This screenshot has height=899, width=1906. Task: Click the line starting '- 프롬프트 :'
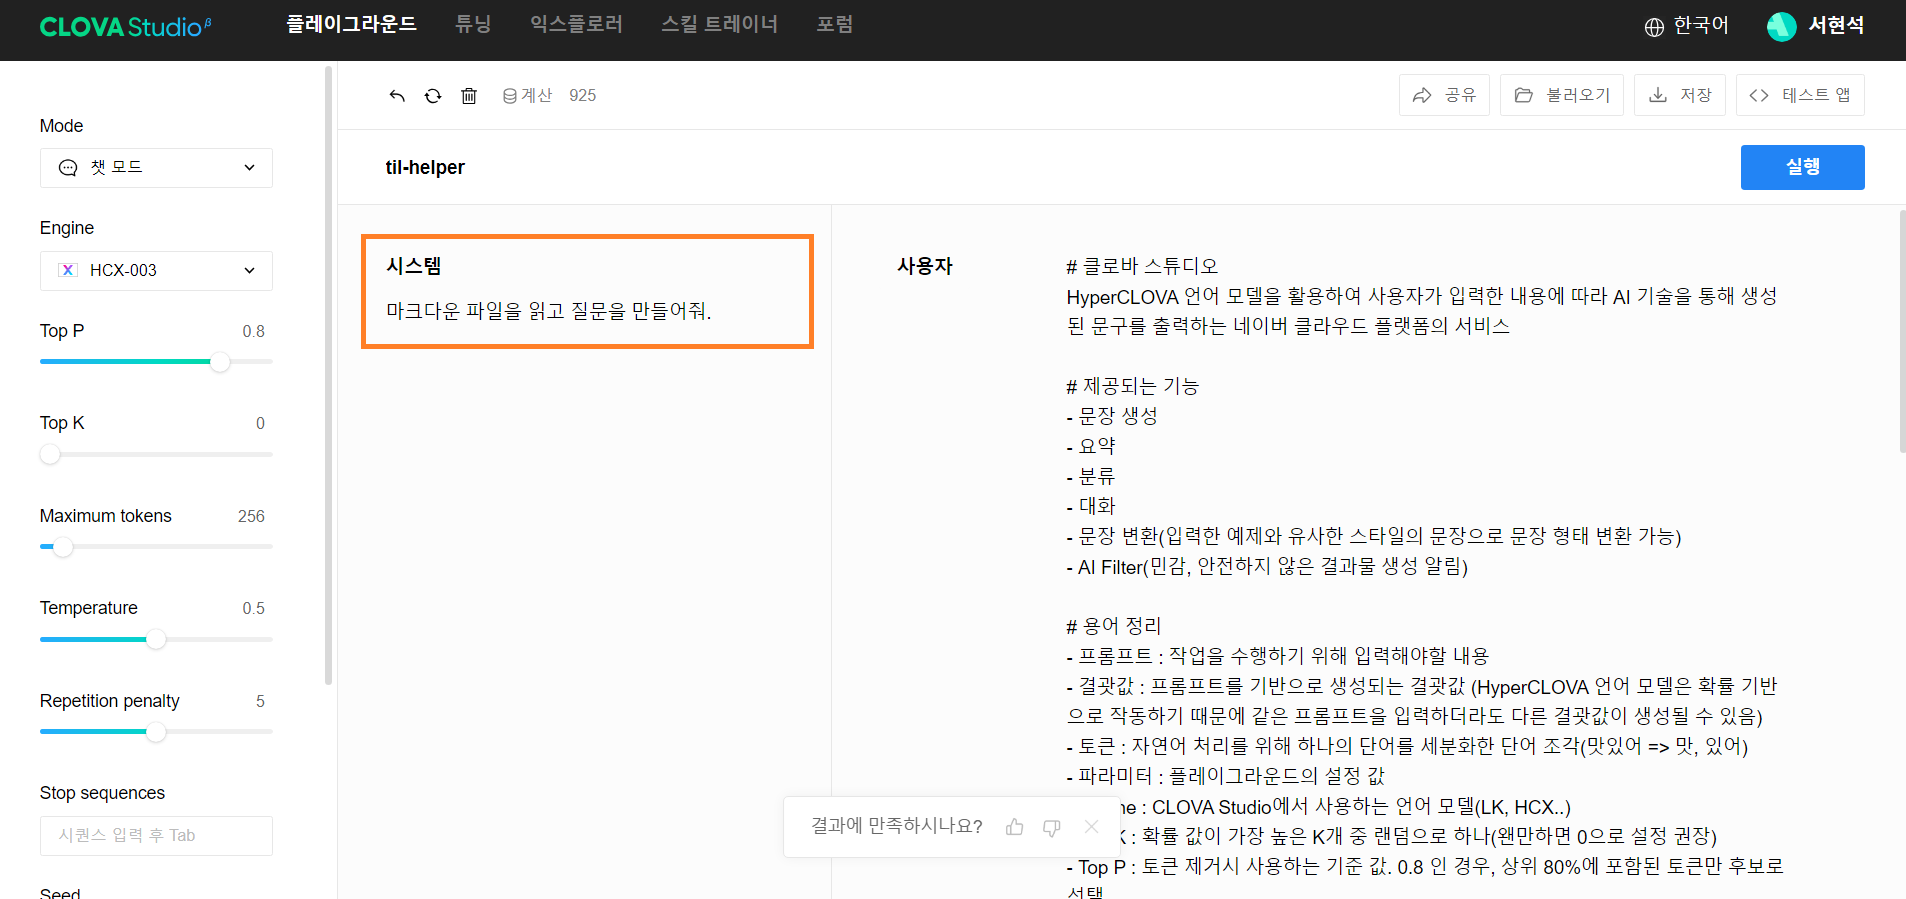pos(1277,656)
